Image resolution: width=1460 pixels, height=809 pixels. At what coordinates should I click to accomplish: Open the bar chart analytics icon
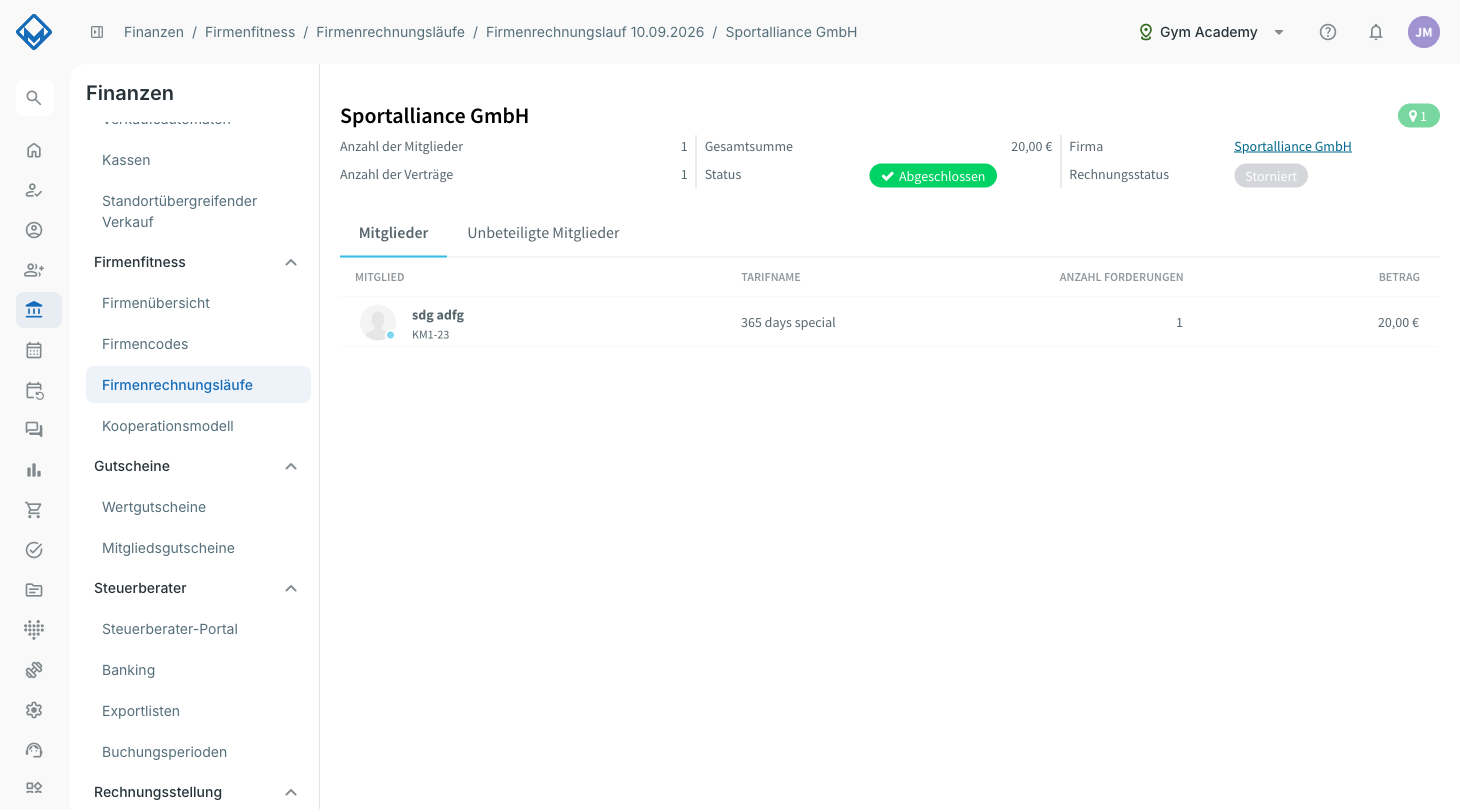coord(34,470)
